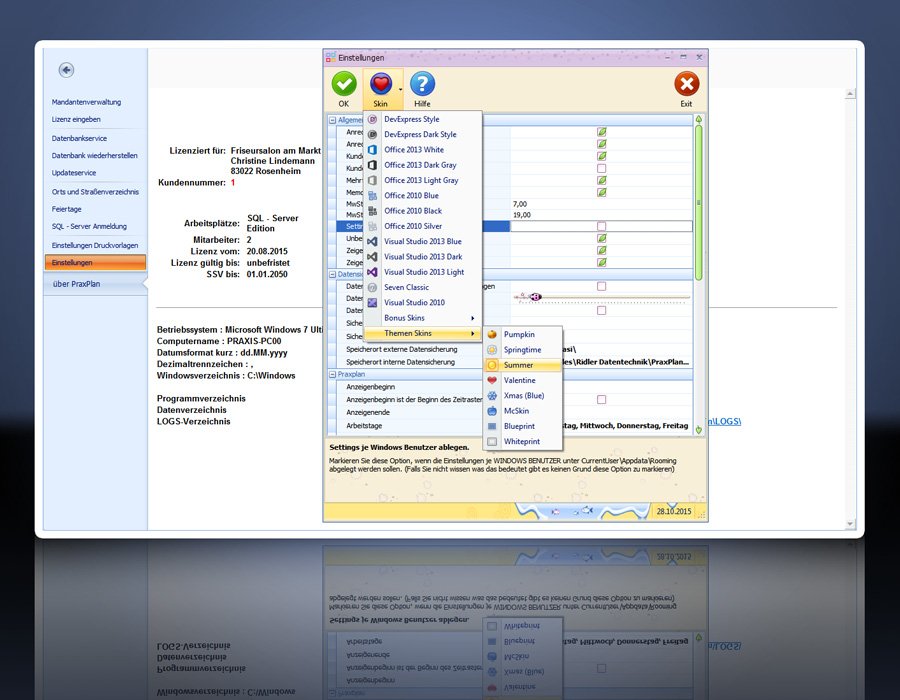Leave the dialog via the red Exit icon

click(x=686, y=89)
